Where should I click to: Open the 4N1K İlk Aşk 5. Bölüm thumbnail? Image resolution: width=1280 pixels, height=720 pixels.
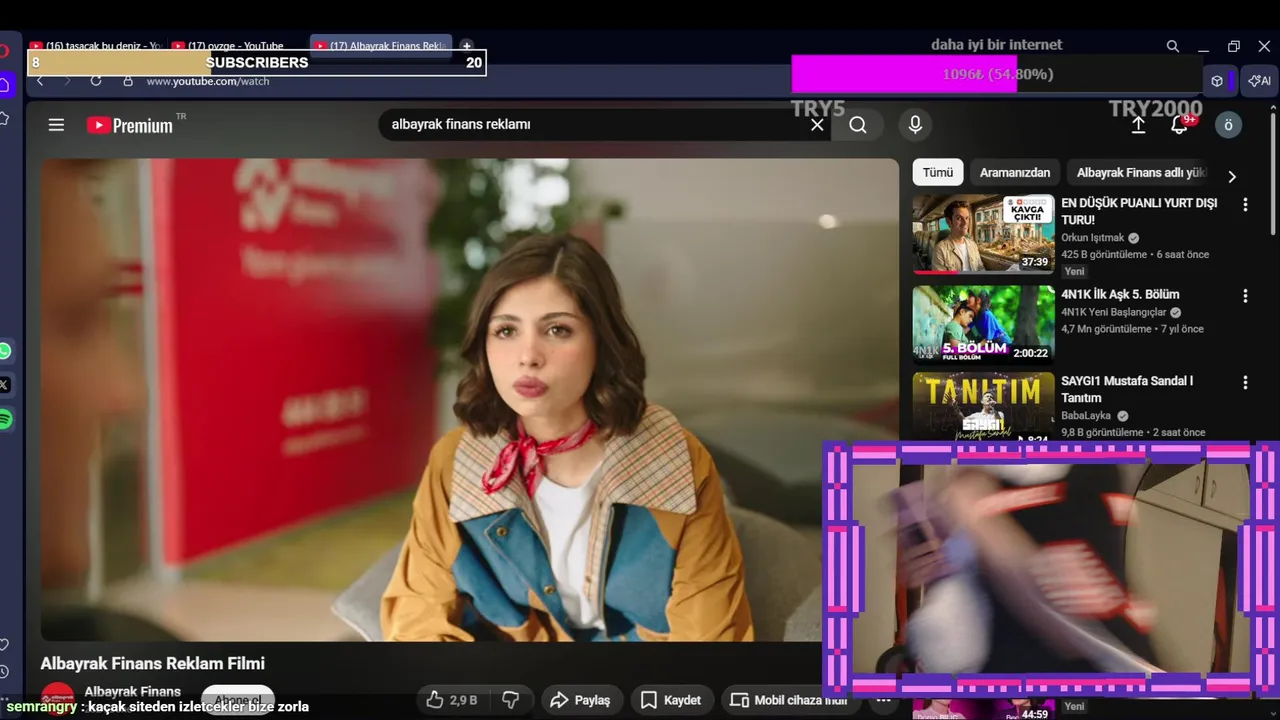click(x=983, y=324)
